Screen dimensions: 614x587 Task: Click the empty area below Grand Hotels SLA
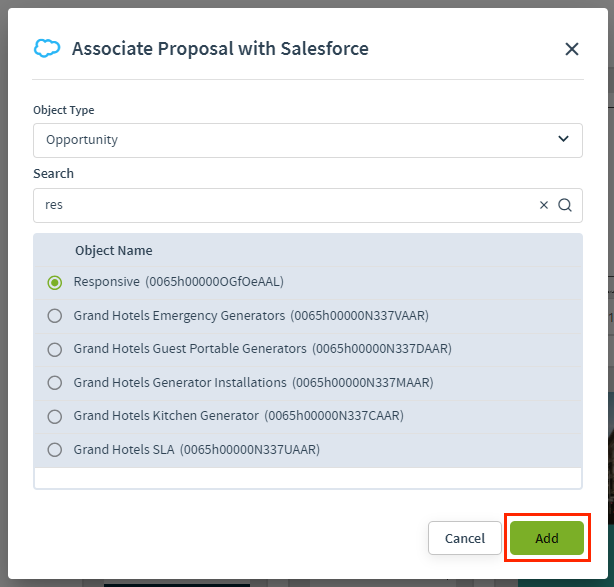click(x=307, y=477)
